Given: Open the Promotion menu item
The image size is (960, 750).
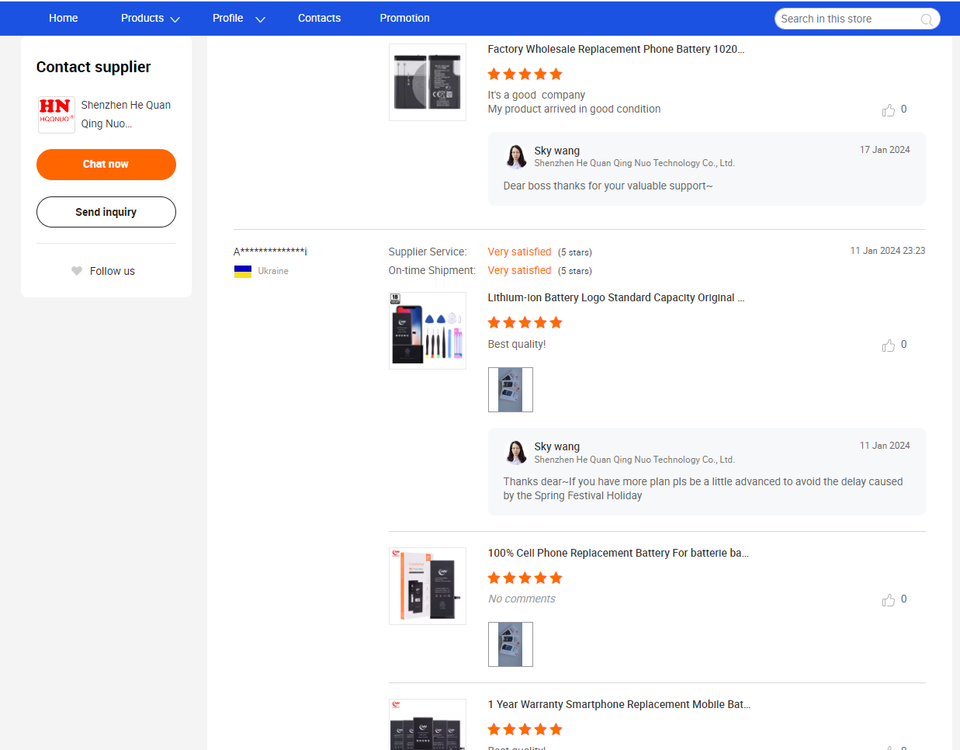Looking at the screenshot, I should [404, 18].
